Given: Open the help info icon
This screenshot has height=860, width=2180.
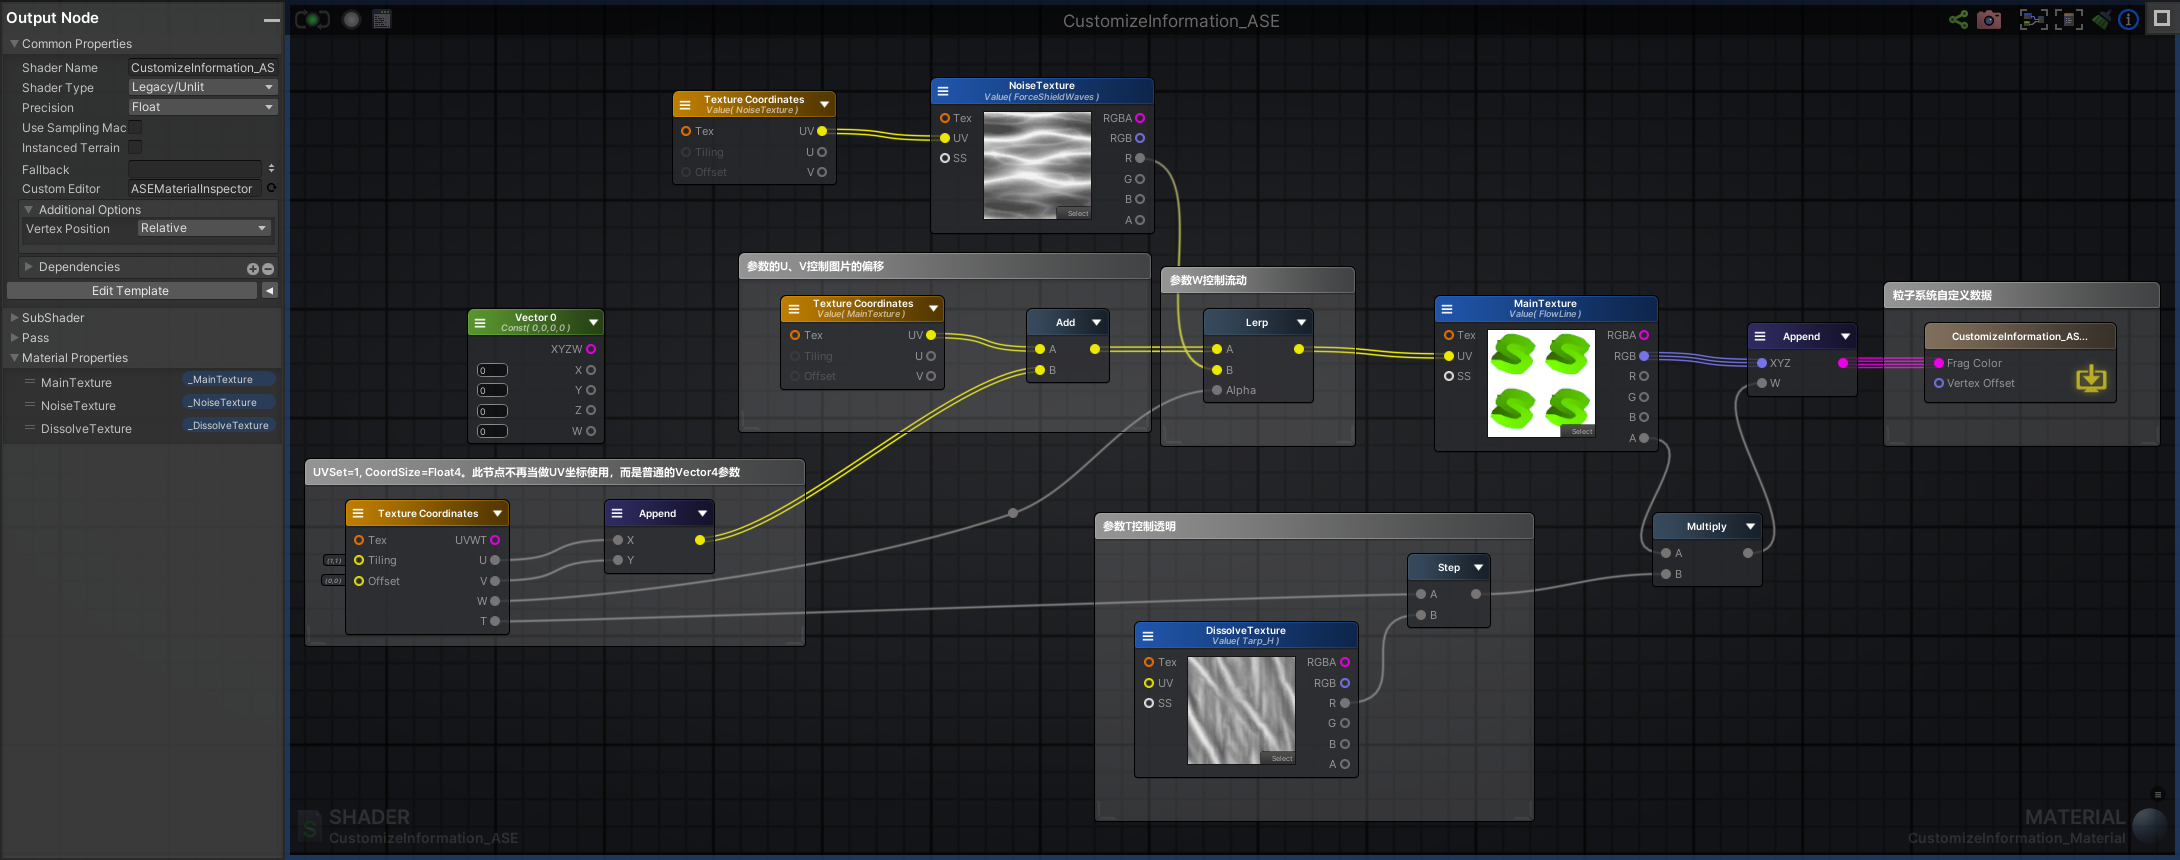Looking at the screenshot, I should (x=2129, y=19).
